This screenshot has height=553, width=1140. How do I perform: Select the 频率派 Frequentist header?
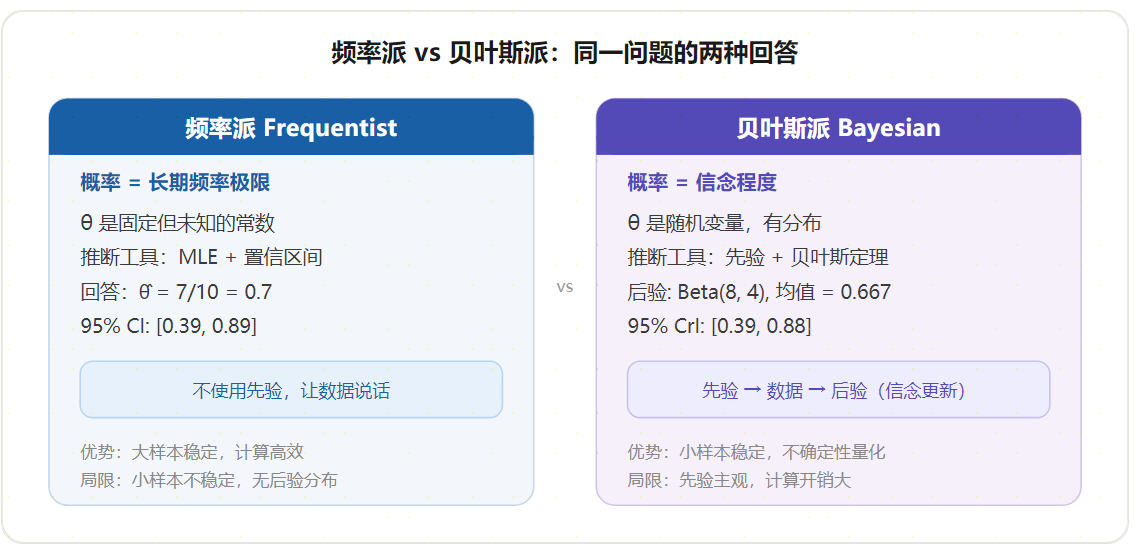[x=291, y=127]
